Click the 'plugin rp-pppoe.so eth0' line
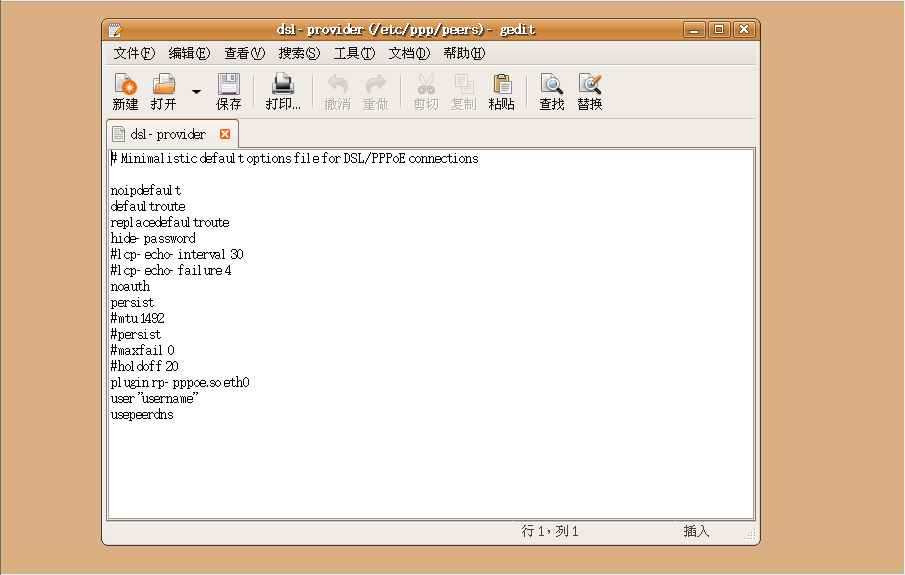The height and width of the screenshot is (575, 905). click(x=180, y=382)
